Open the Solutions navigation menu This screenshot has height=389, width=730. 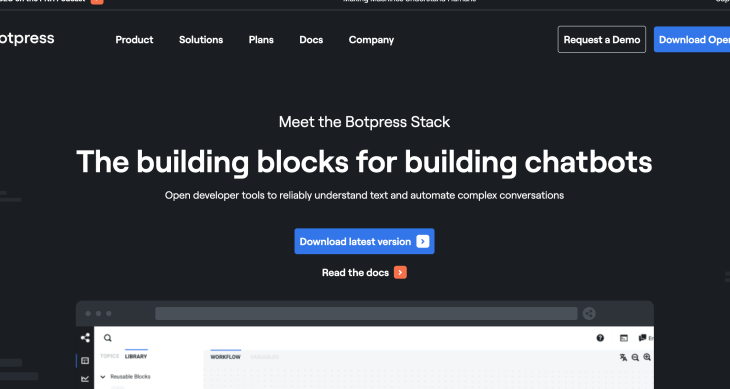[x=201, y=40]
